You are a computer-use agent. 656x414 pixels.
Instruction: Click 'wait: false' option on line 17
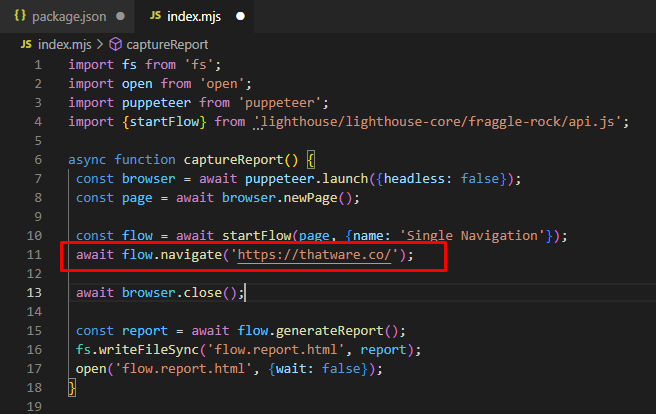pyautogui.click(x=318, y=369)
